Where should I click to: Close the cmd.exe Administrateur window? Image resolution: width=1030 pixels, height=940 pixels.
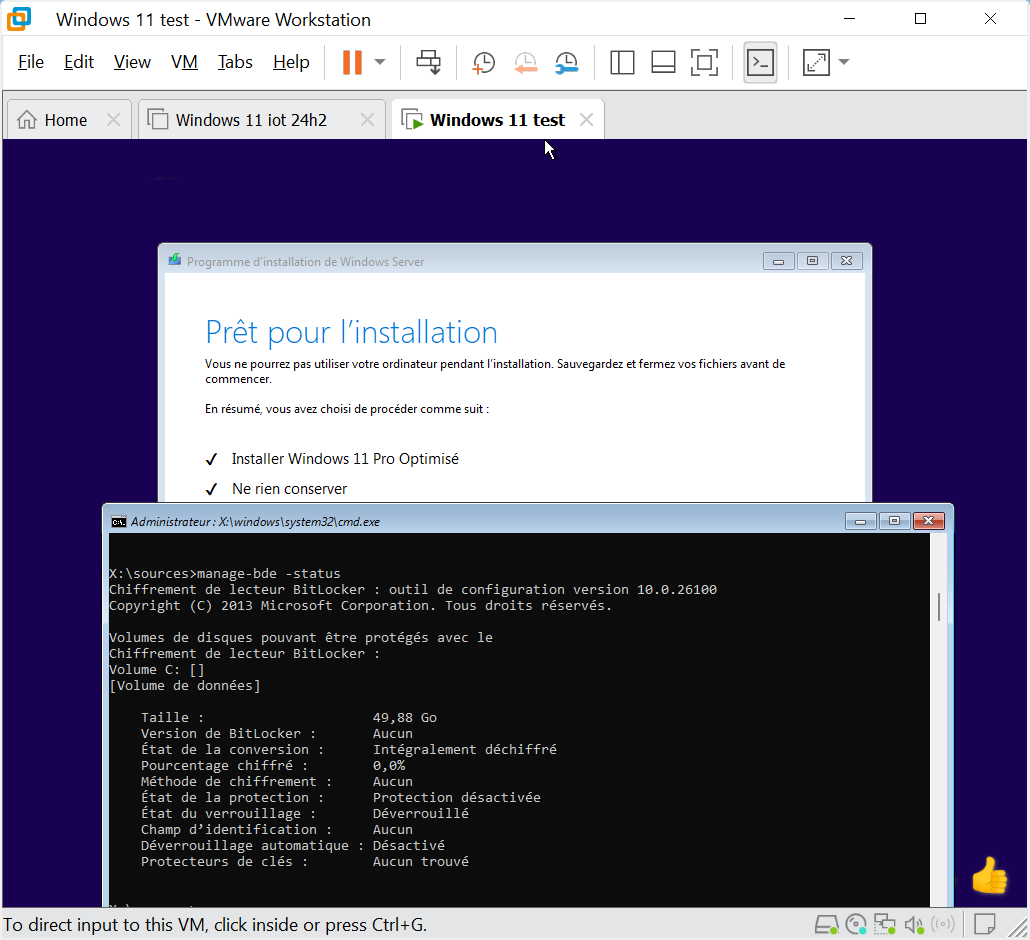point(928,522)
